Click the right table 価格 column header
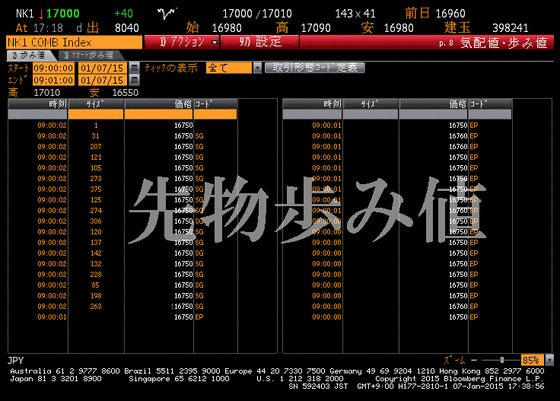The width and height of the screenshot is (560, 401). pos(434,104)
